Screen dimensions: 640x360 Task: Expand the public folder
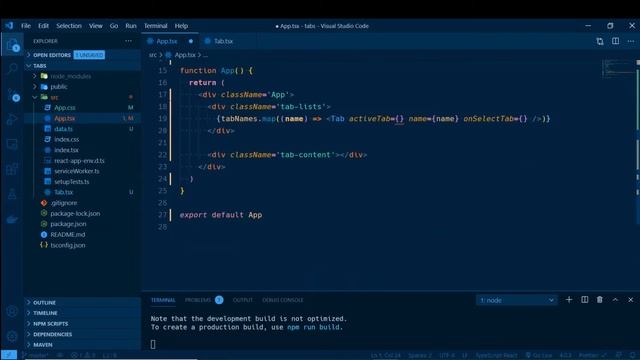click(59, 87)
